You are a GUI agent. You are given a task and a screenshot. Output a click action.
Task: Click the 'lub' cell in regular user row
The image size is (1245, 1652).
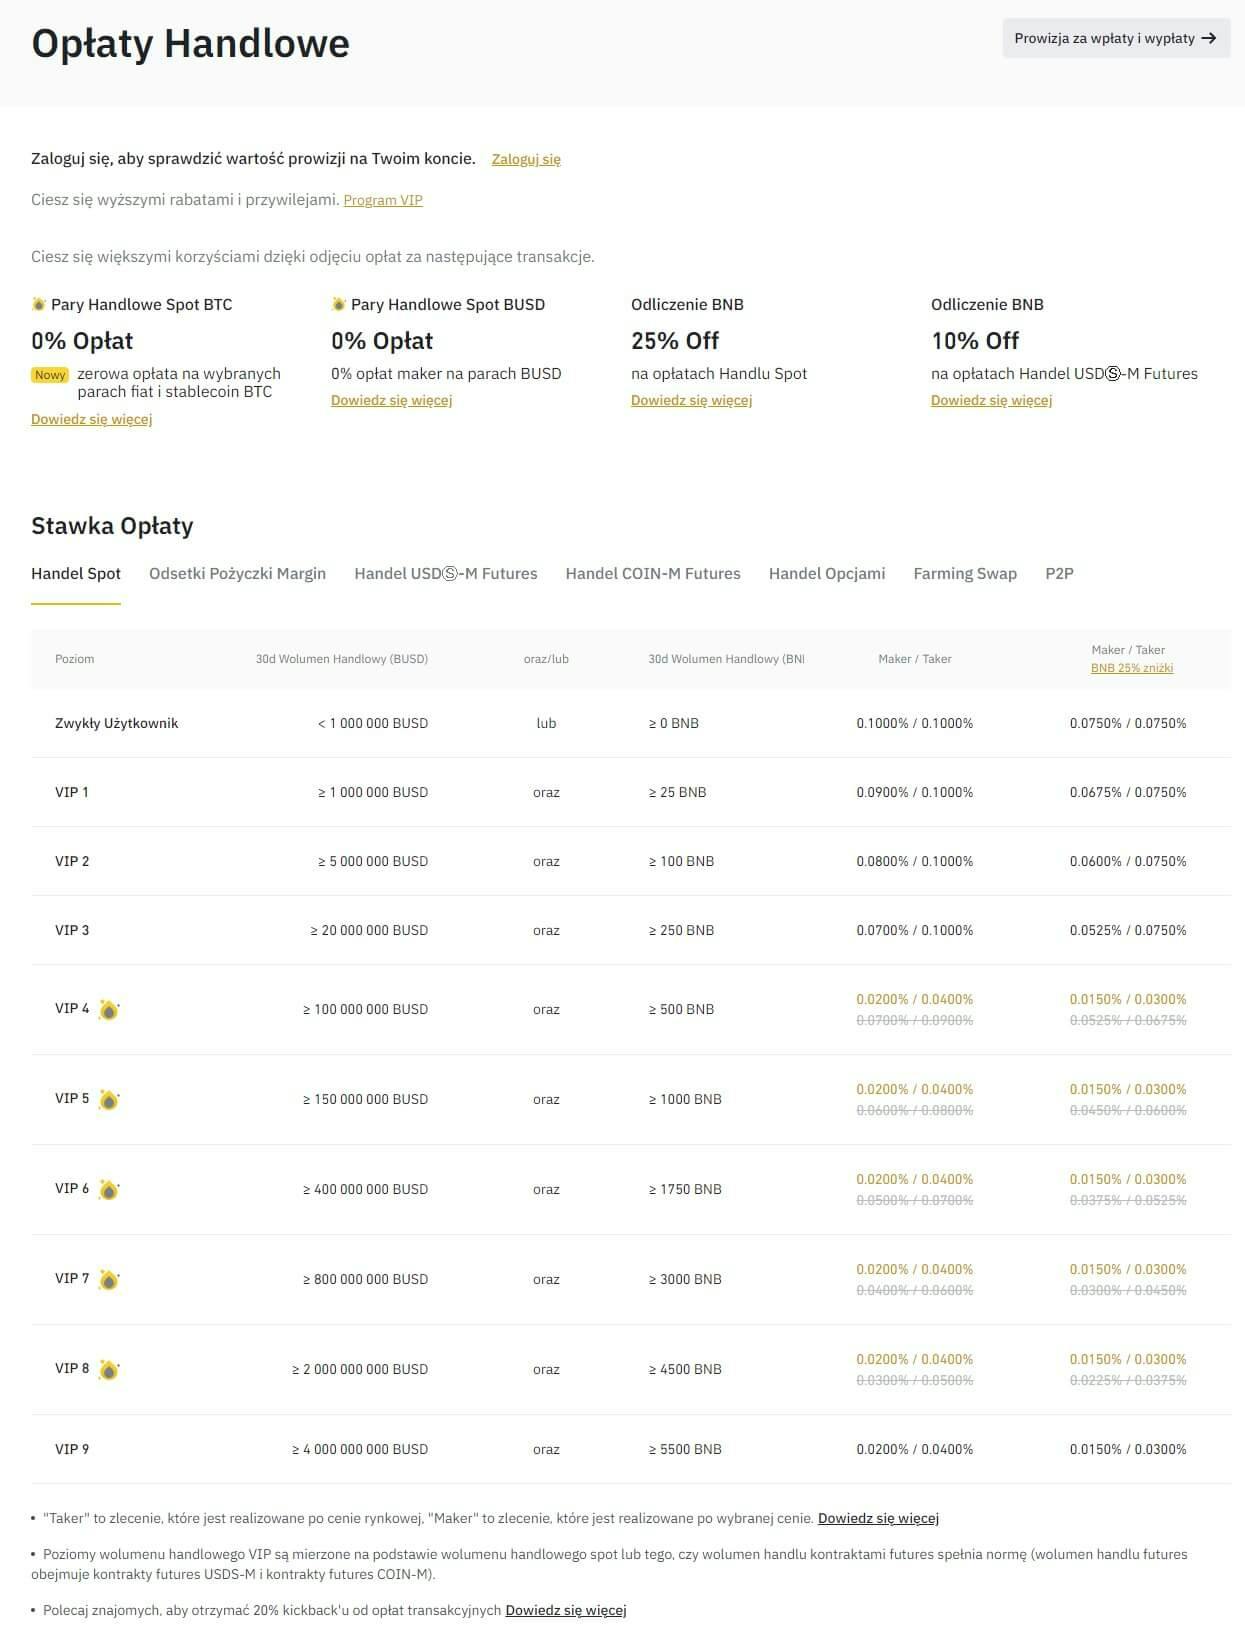[x=546, y=723]
